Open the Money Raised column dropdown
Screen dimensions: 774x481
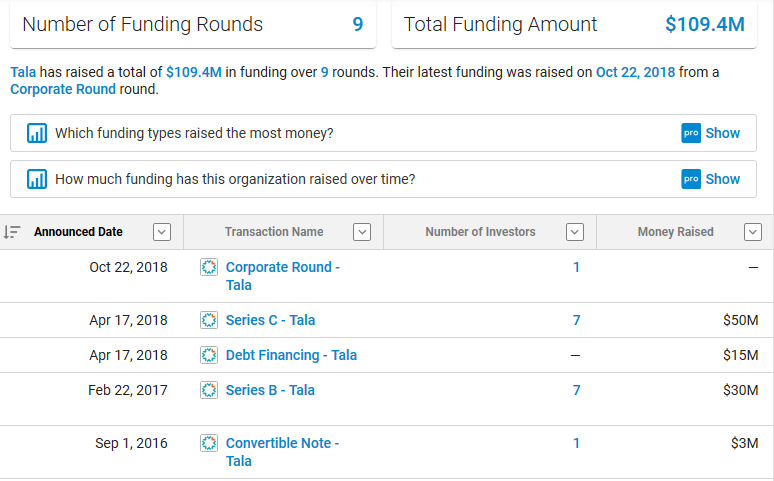click(x=753, y=232)
